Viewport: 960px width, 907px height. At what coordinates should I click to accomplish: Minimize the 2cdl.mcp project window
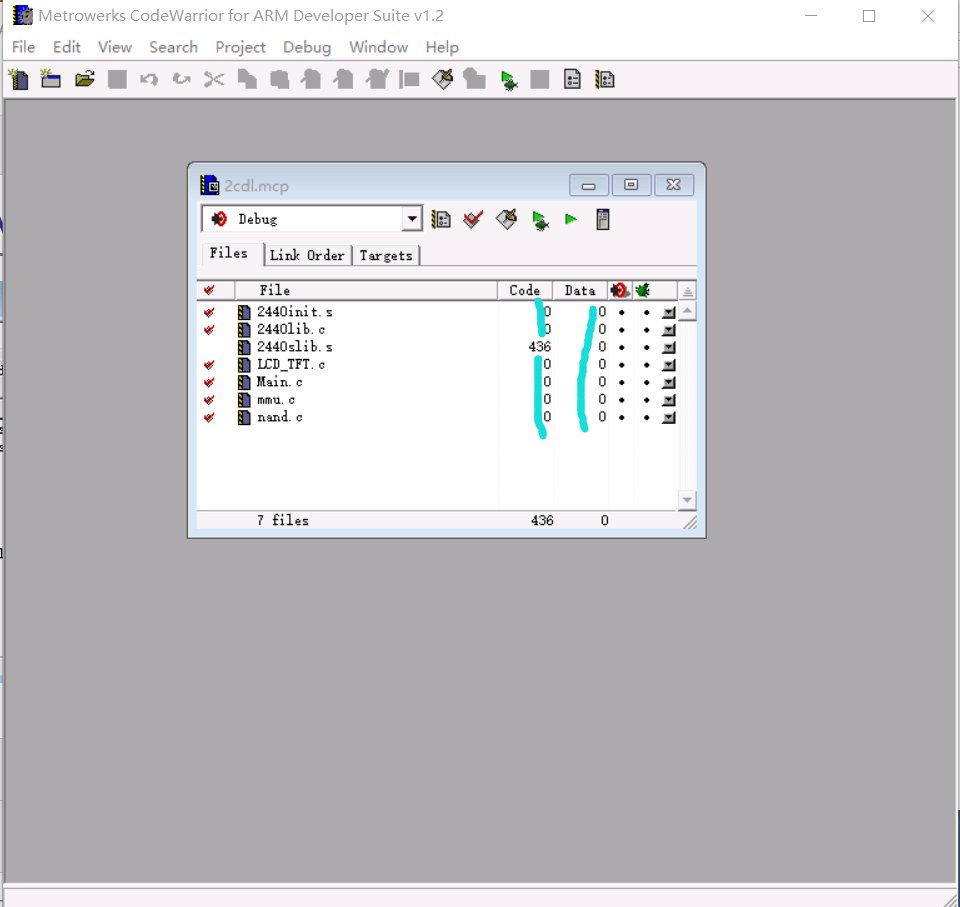pyautogui.click(x=588, y=185)
